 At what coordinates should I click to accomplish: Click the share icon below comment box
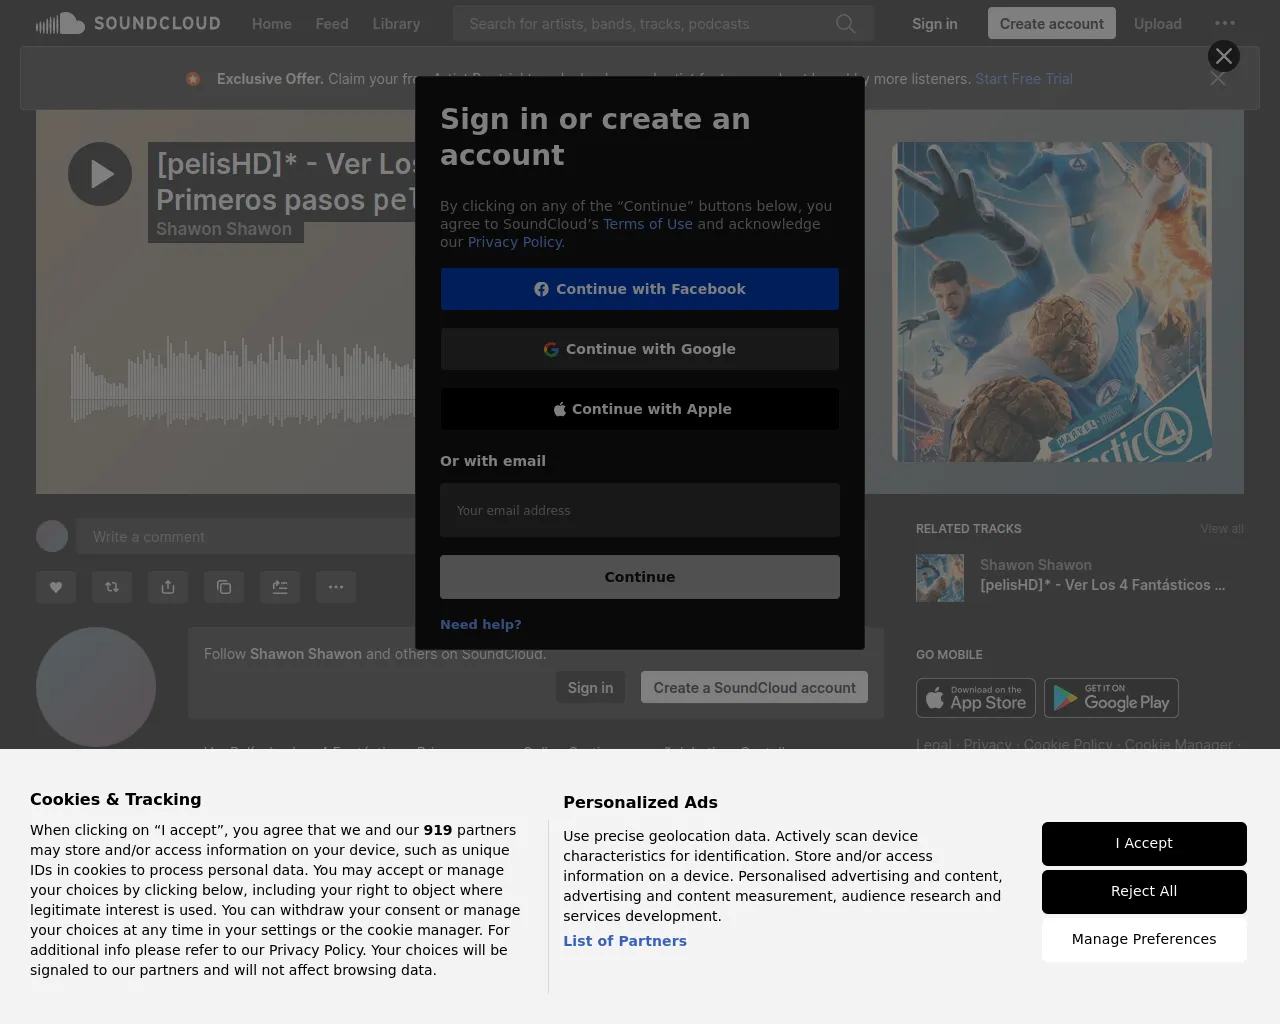click(x=168, y=587)
